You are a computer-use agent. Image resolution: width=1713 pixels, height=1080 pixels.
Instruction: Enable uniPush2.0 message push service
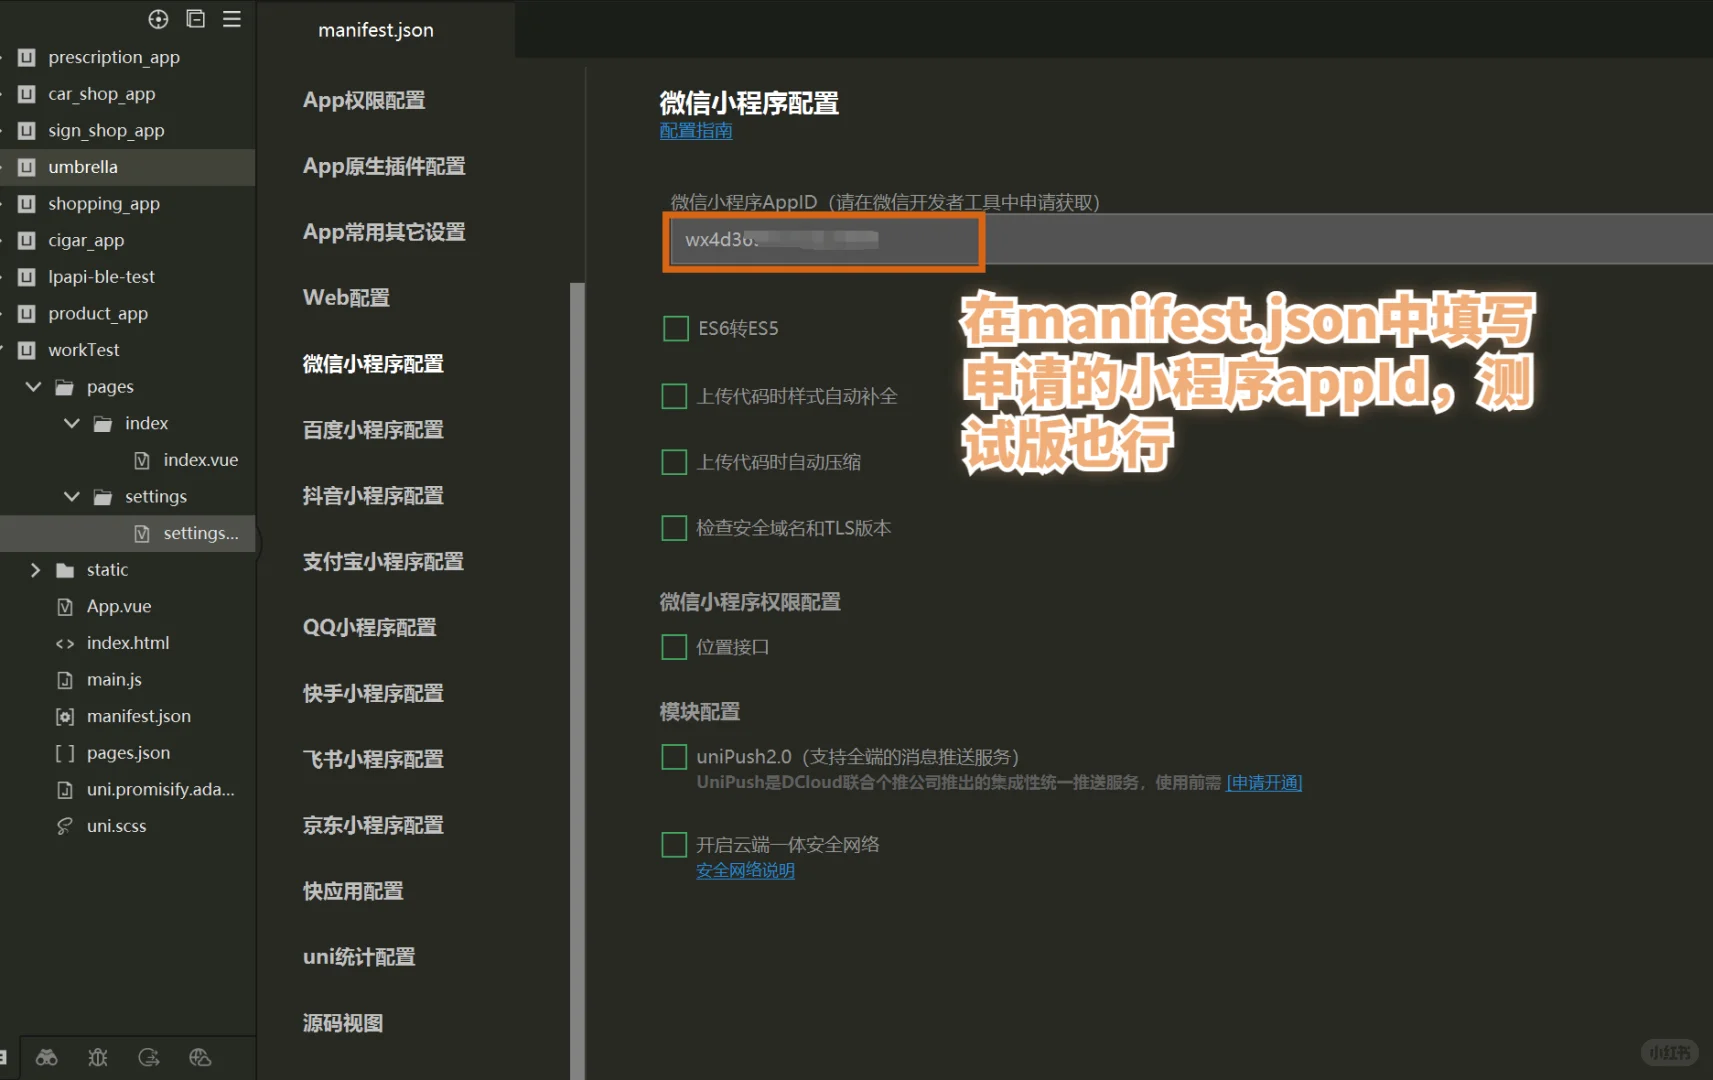pos(674,756)
